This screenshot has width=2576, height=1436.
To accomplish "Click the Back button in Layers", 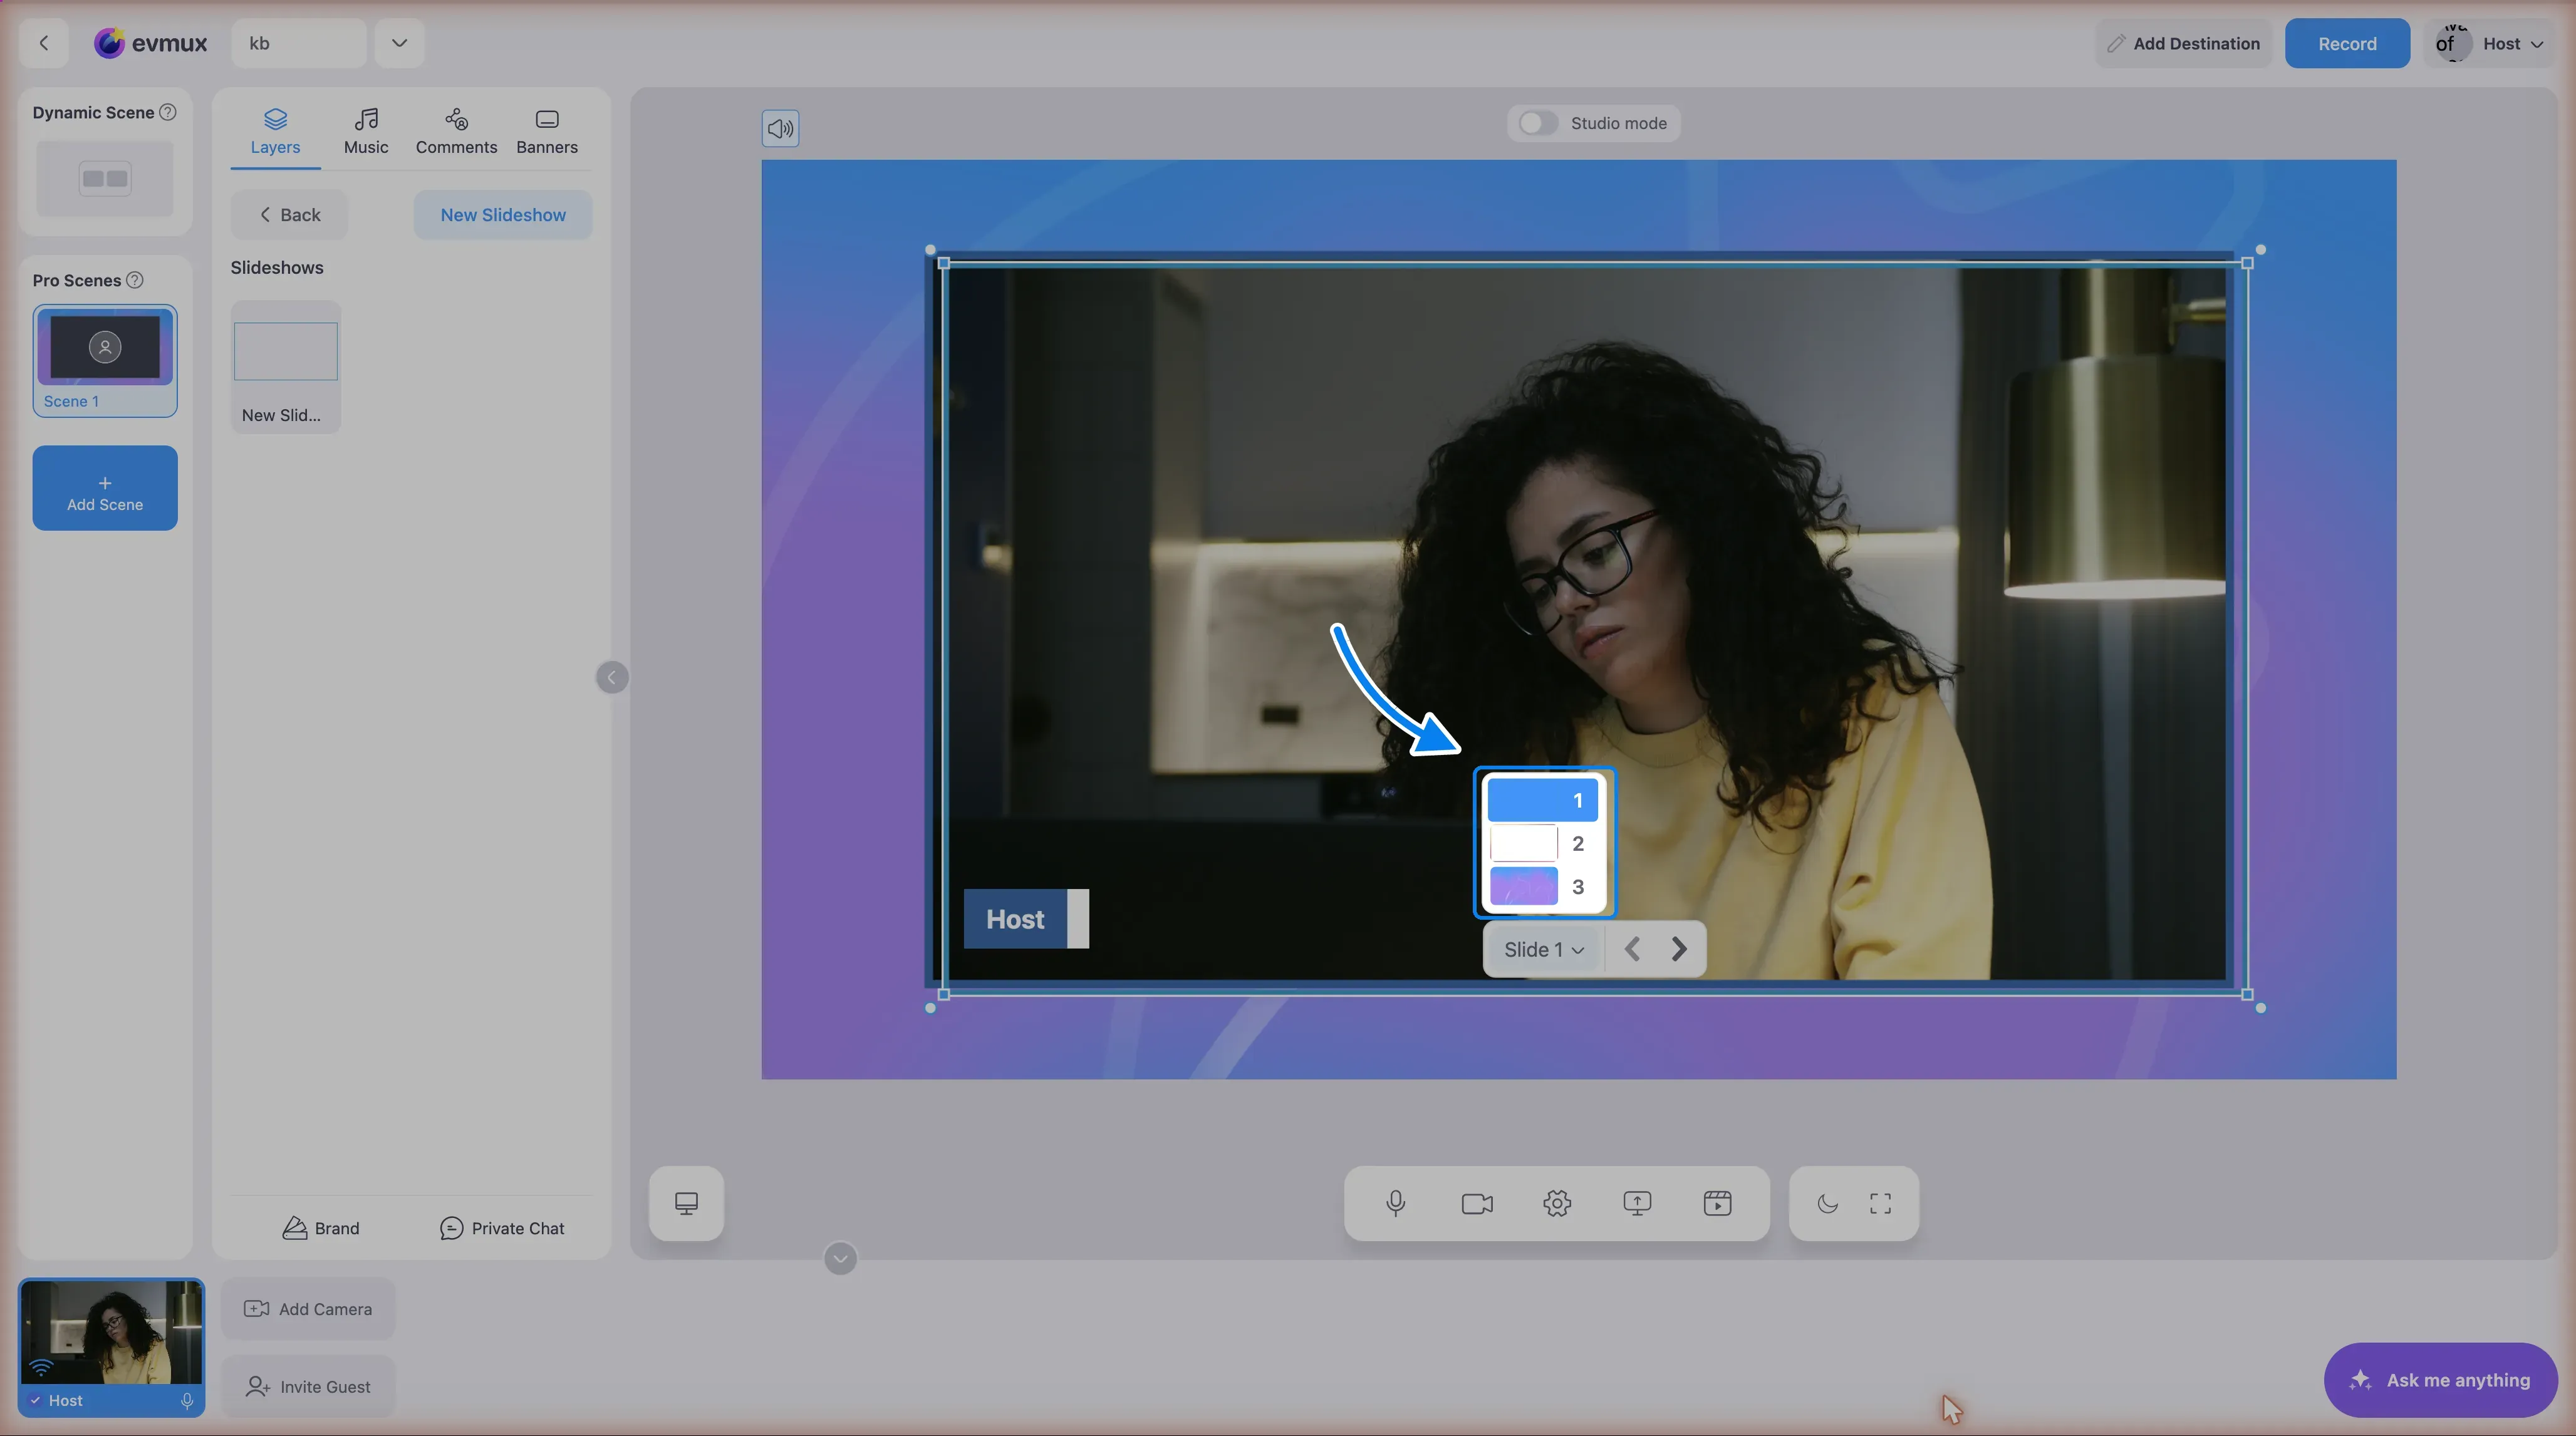I will click(289, 214).
